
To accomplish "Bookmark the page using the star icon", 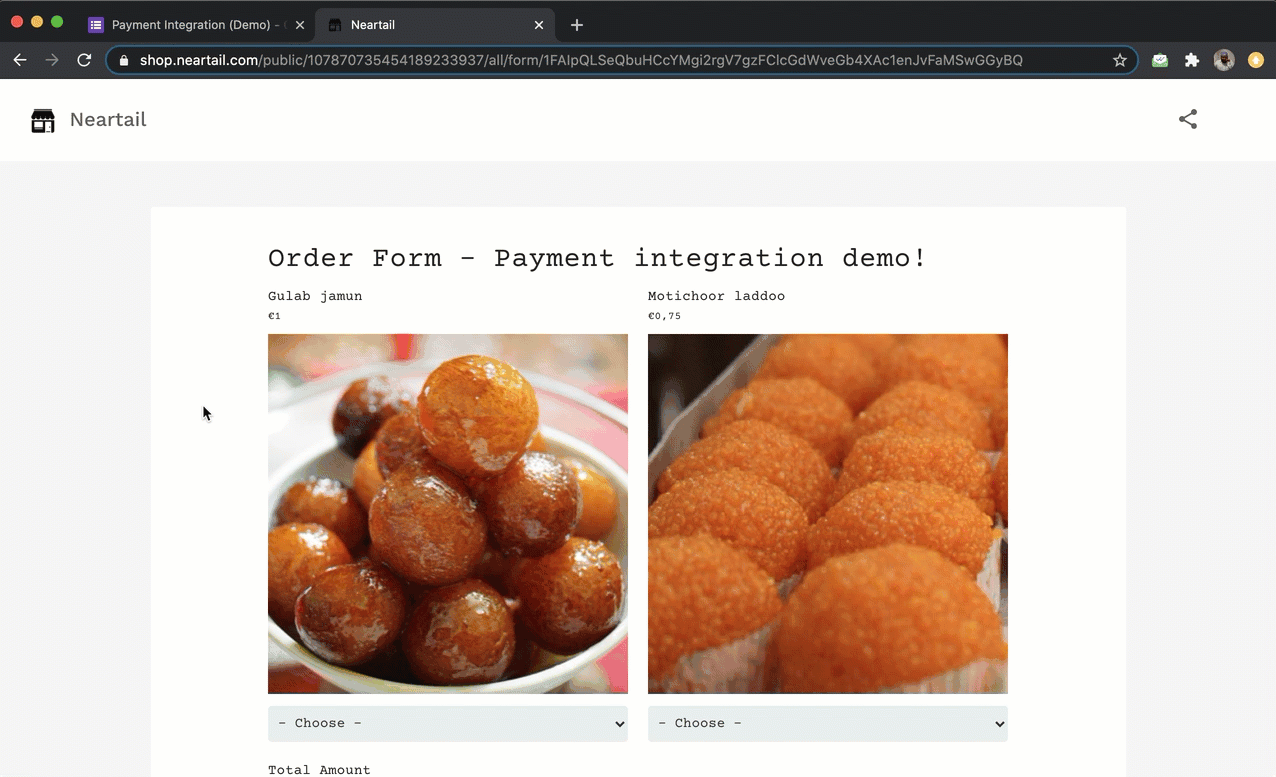I will tap(1120, 60).
